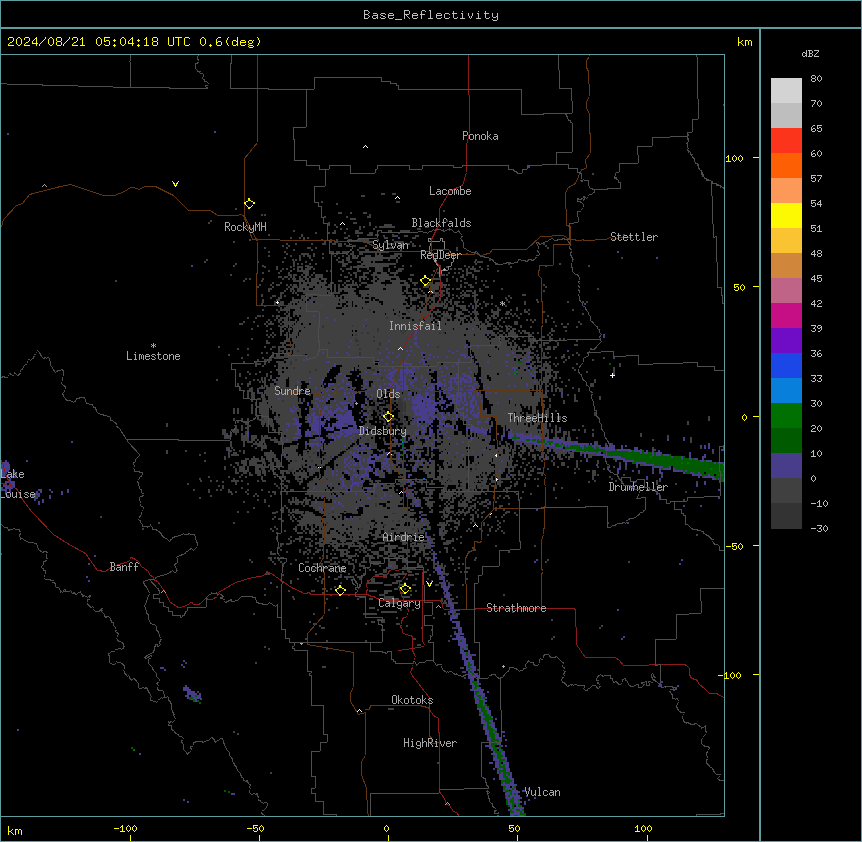Image resolution: width=862 pixels, height=842 pixels.
Task: Click the Sylvan label
Action: tap(390, 245)
